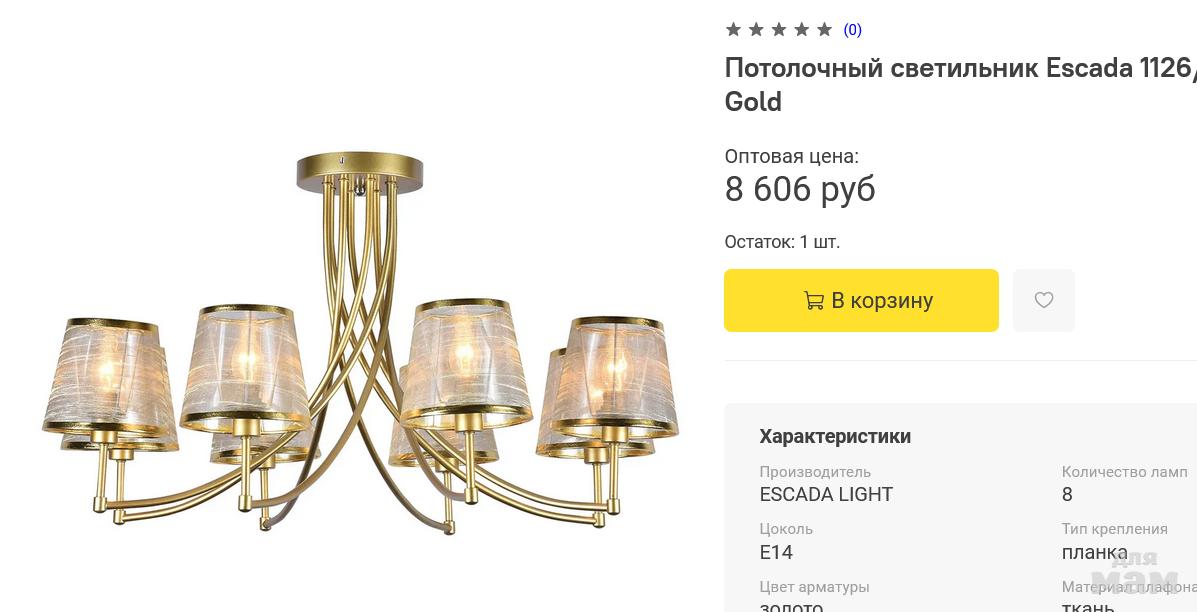This screenshot has height=612, width=1197.
Task: Select the Количество ламп label
Action: click(x=1124, y=472)
